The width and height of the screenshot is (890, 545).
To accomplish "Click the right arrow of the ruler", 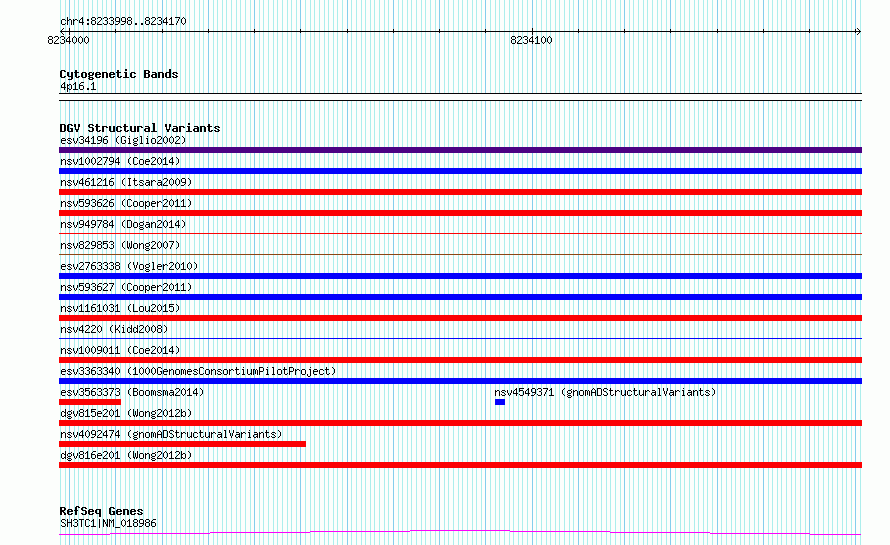I will pyautogui.click(x=858, y=32).
